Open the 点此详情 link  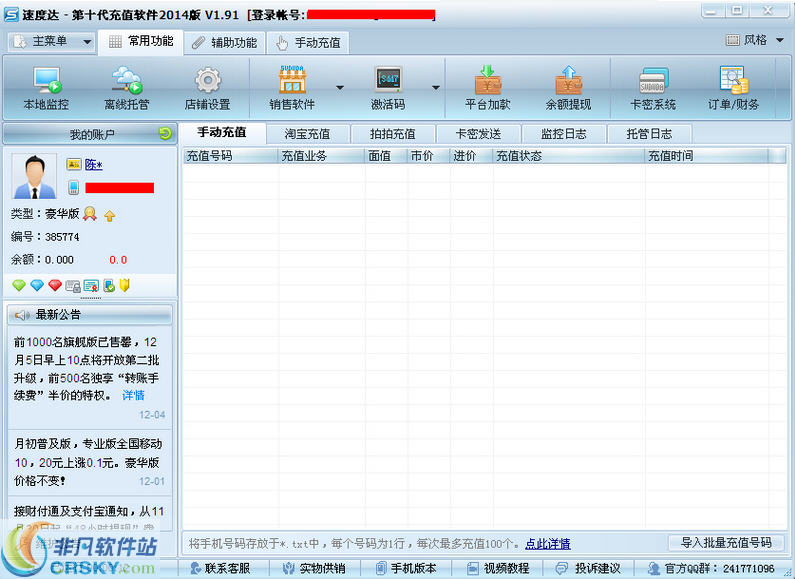548,544
